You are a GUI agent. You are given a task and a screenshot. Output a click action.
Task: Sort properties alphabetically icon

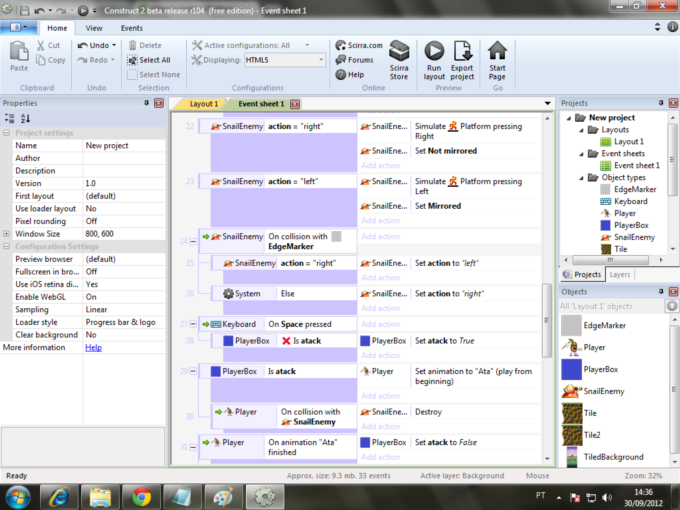[x=26, y=118]
